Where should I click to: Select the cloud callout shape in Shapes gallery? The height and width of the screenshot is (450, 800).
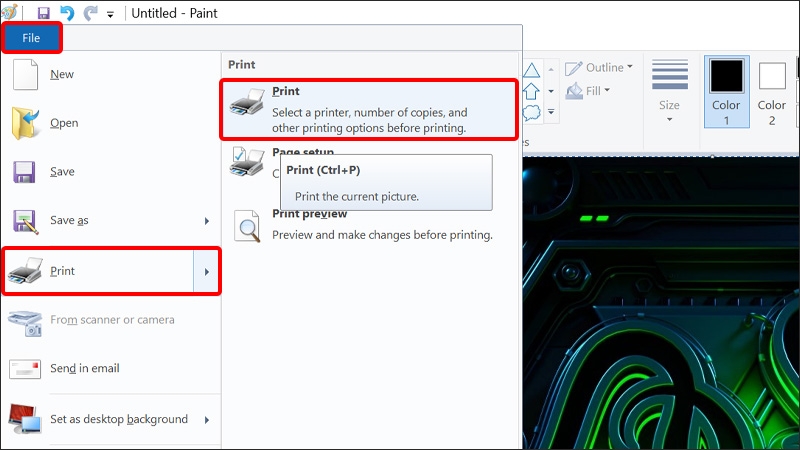[x=531, y=112]
